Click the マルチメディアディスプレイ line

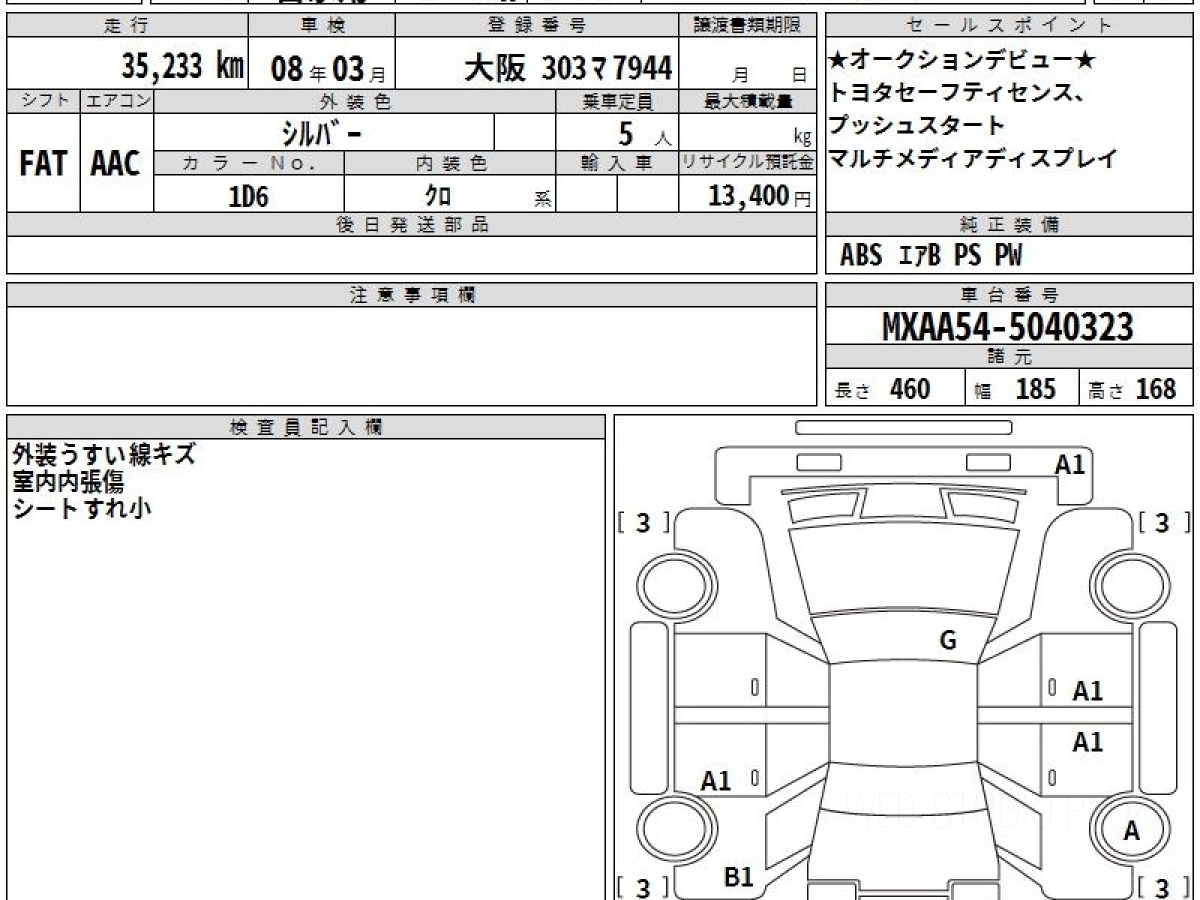coord(973,158)
